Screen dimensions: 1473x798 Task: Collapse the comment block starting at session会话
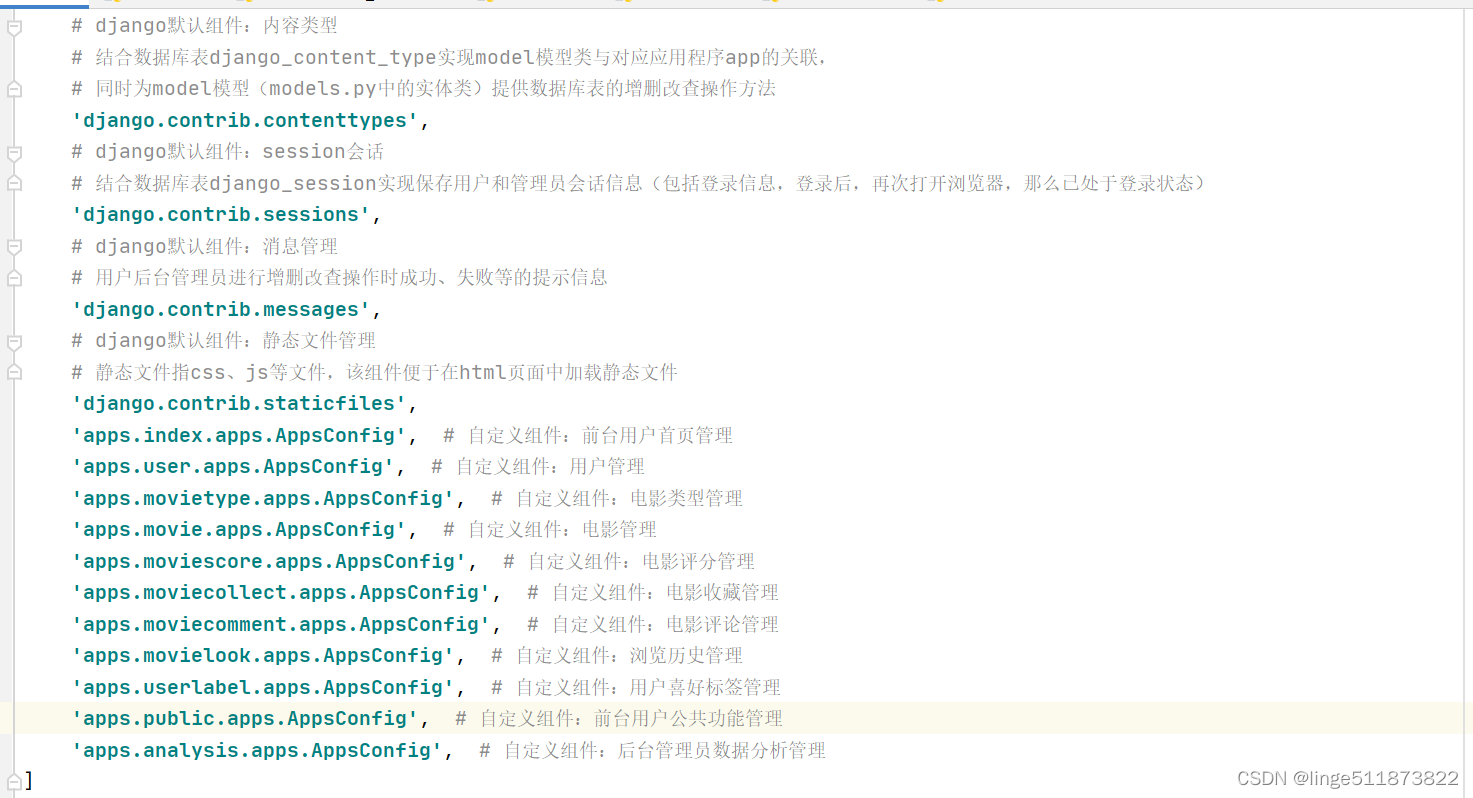click(14, 153)
